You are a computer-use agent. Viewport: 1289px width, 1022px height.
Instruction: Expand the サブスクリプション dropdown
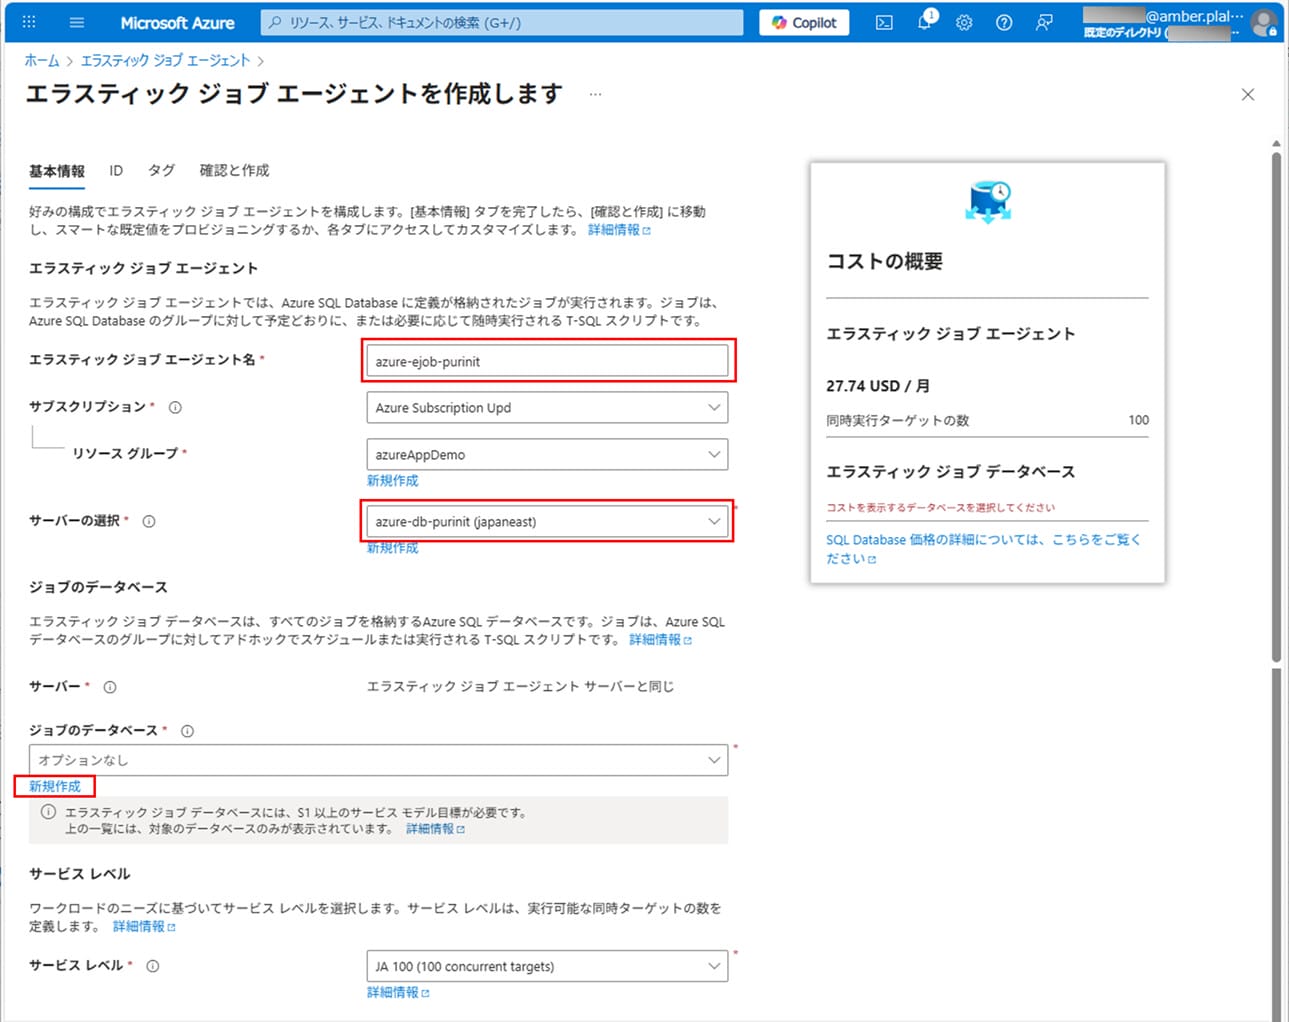coord(547,408)
